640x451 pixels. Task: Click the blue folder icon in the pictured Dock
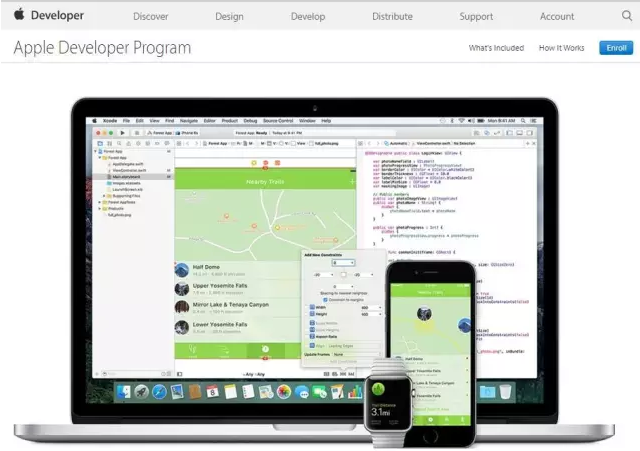coord(487,392)
